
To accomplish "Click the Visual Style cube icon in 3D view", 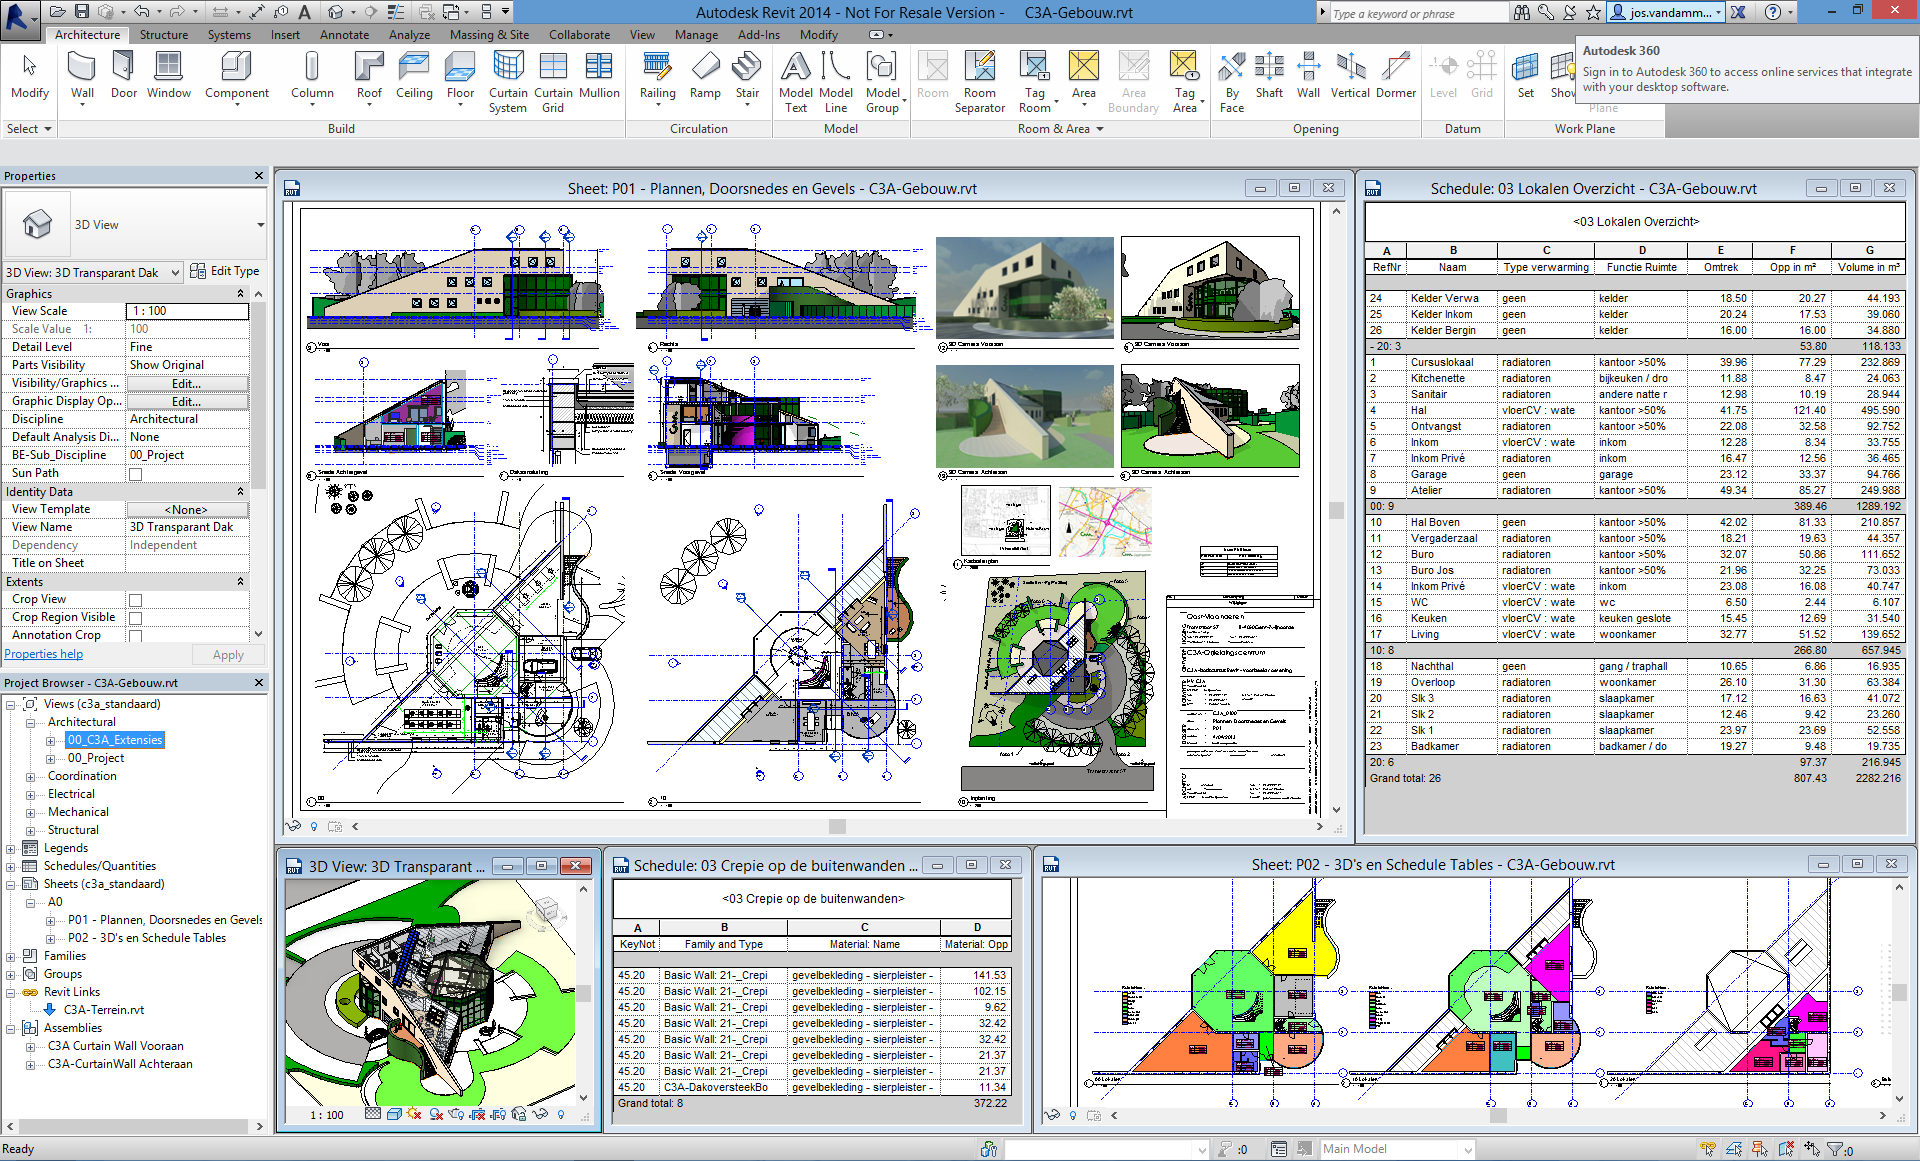I will pos(394,1114).
